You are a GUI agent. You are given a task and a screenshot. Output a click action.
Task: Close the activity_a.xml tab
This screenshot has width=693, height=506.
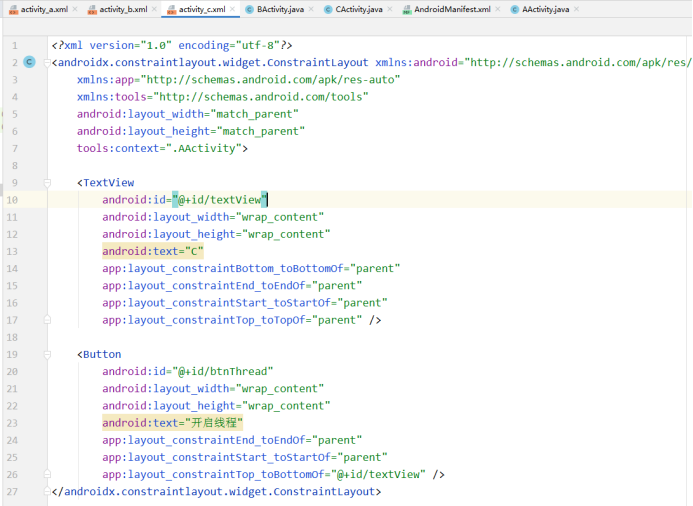pyautogui.click(x=75, y=9)
